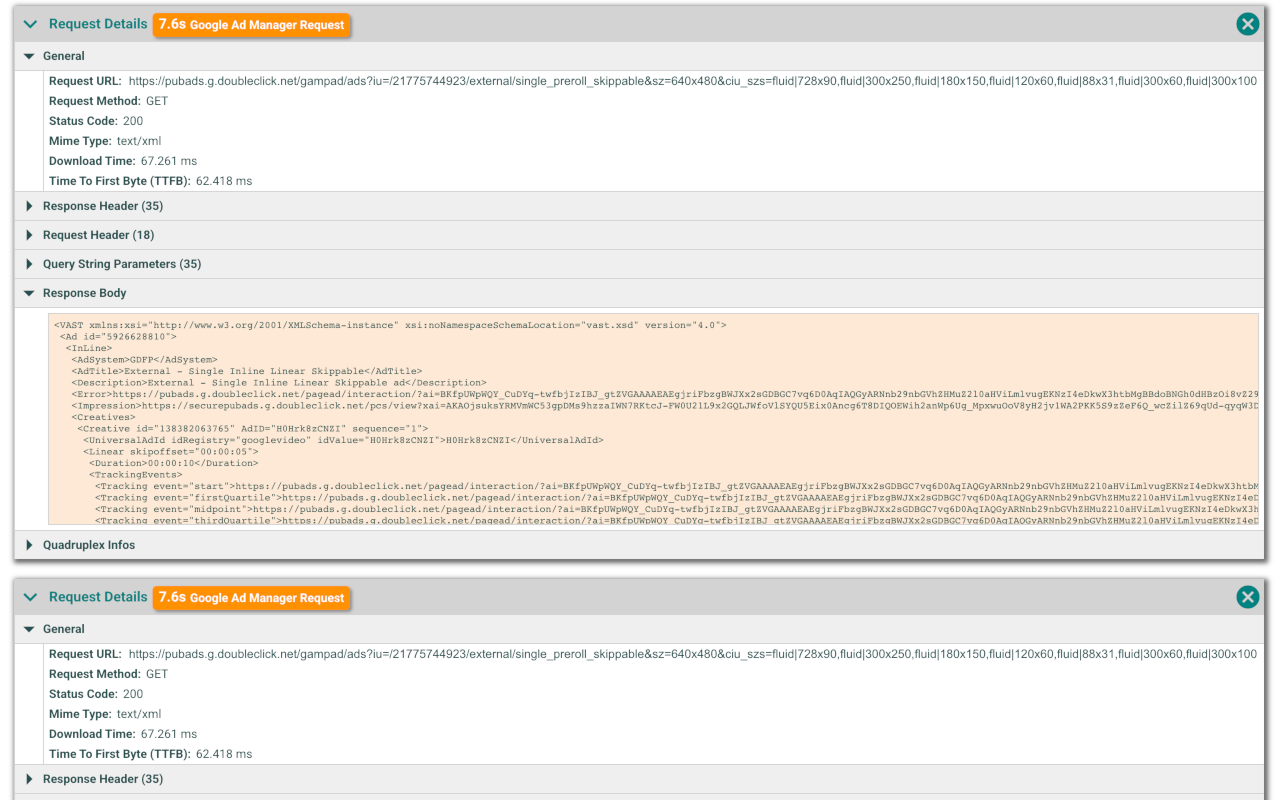This screenshot has width=1280, height=800.
Task: Click Status Code 200 in first panel
Action: pyautogui.click(x=96, y=121)
